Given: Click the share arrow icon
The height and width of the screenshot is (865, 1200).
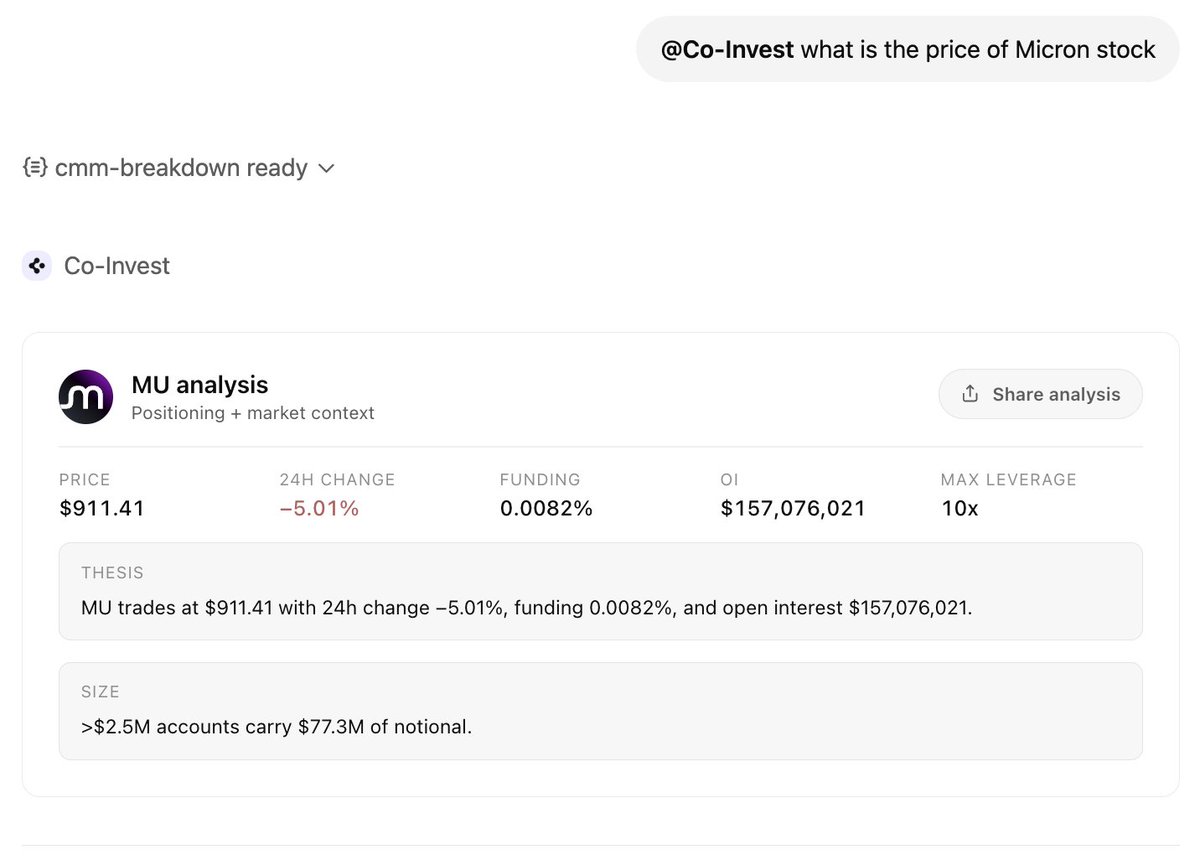Looking at the screenshot, I should point(969,394).
